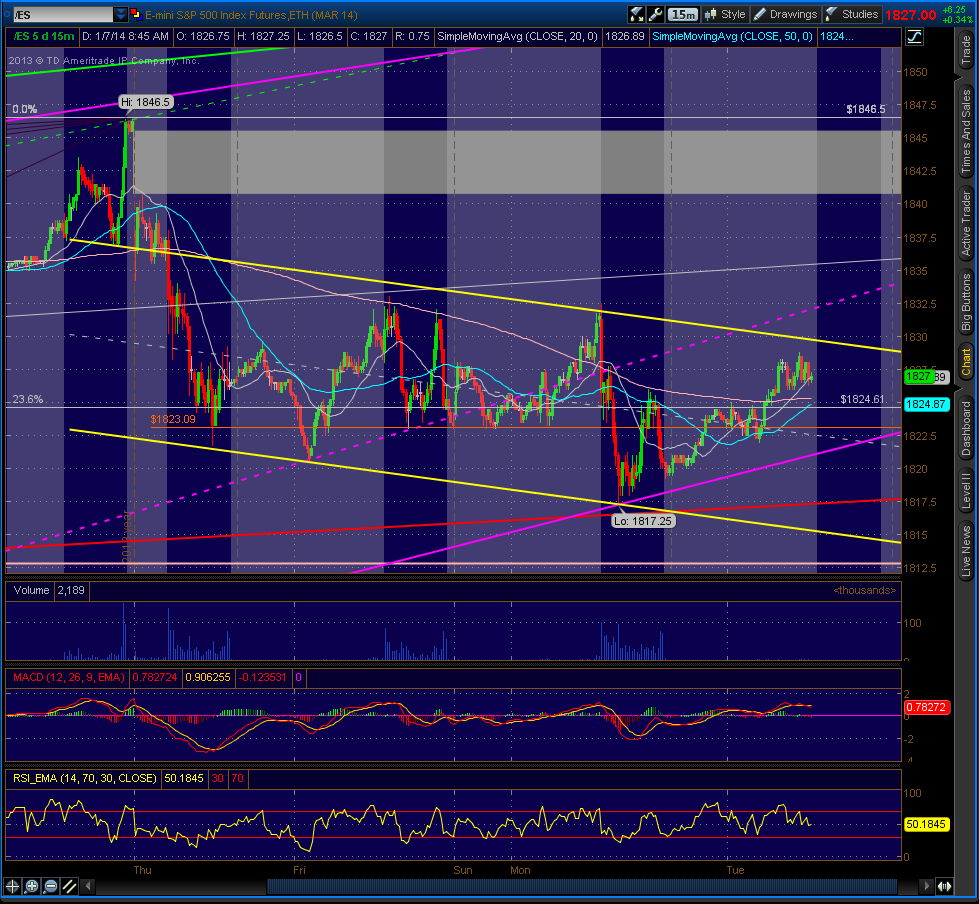
Task: Open the symbol dropdown arrow next to /ES
Action: click(120, 14)
